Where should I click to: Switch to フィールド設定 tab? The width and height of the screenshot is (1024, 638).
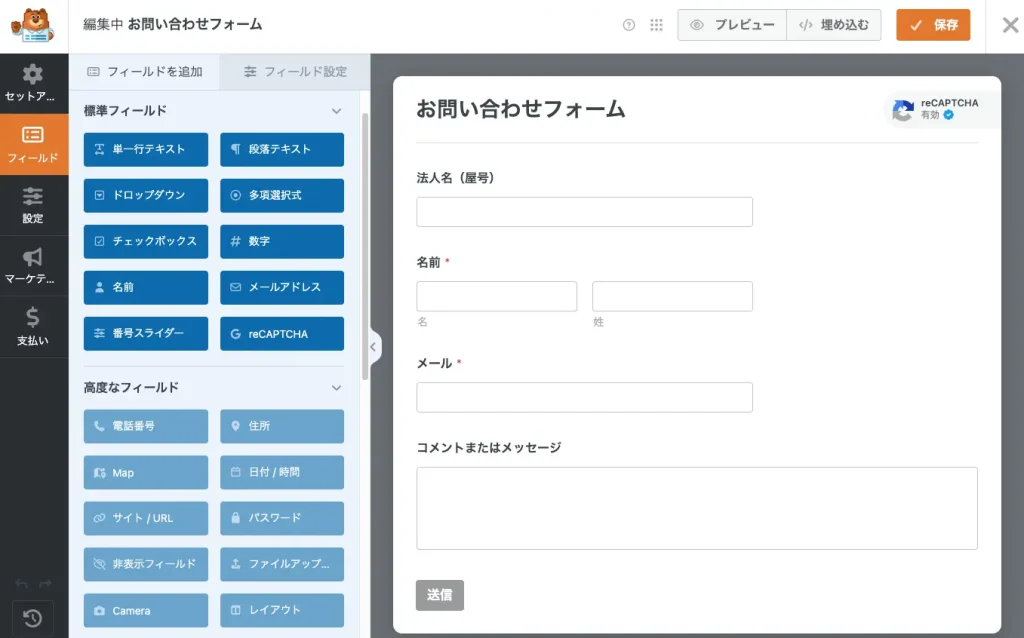click(295, 72)
